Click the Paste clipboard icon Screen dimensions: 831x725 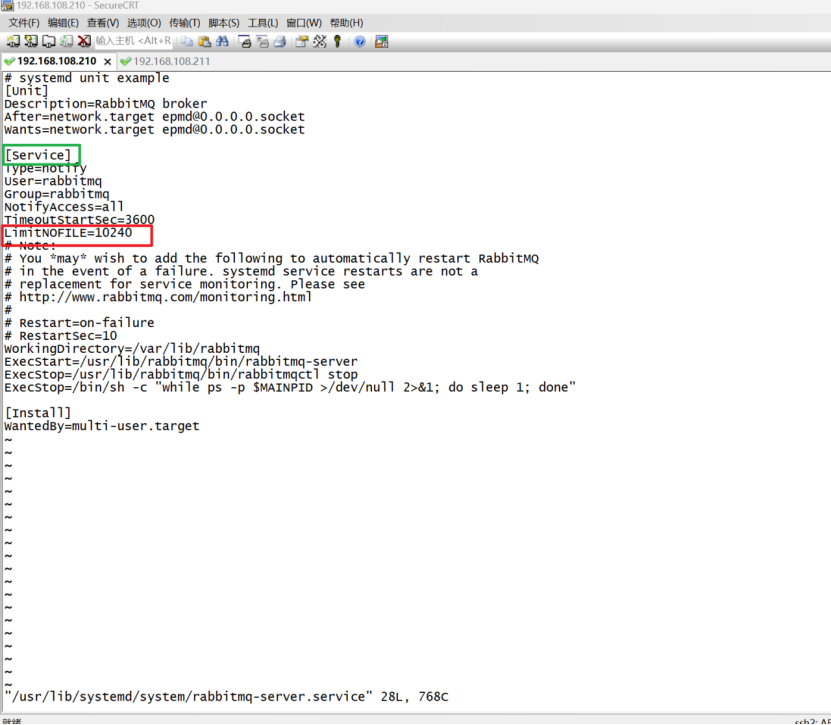coord(205,41)
